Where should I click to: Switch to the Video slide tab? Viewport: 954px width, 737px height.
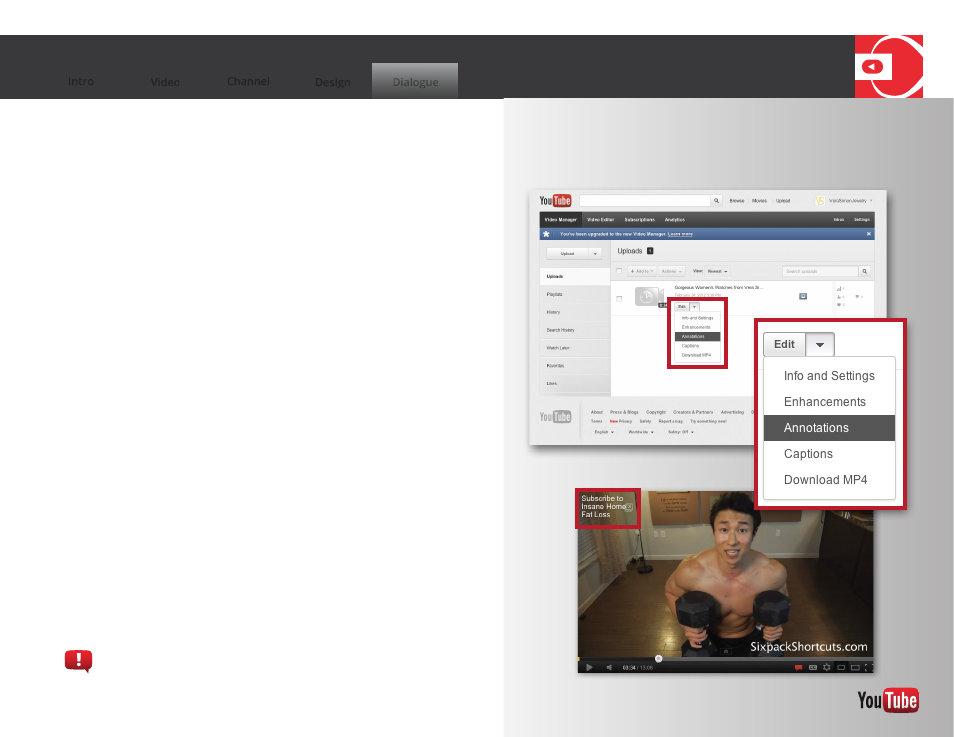coord(165,82)
